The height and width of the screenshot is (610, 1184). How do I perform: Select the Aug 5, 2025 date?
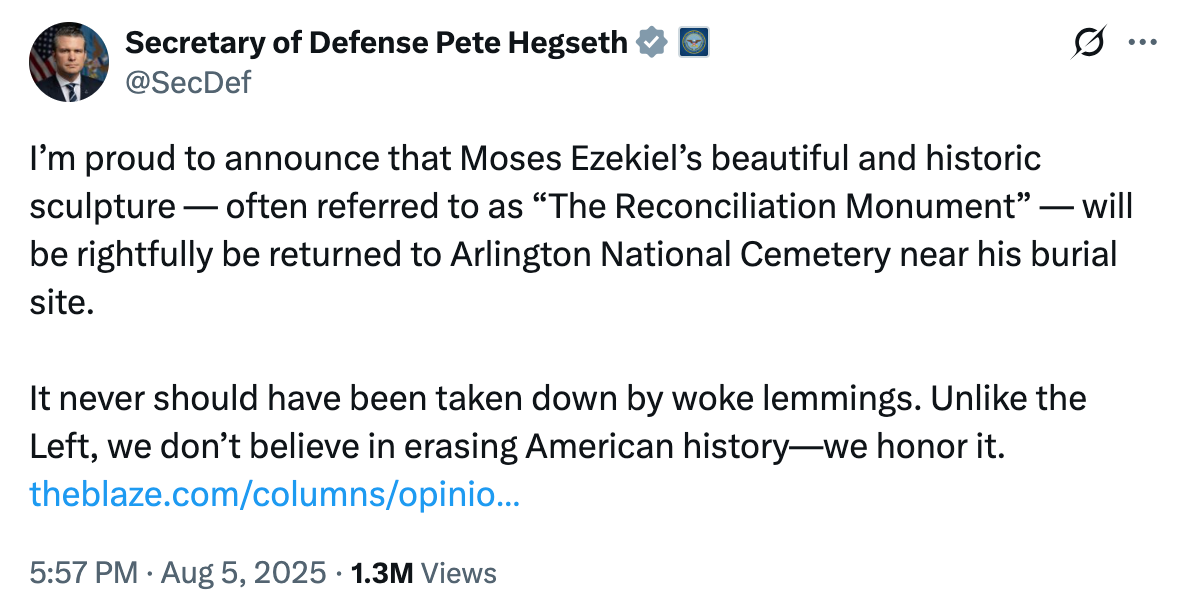tap(243, 573)
